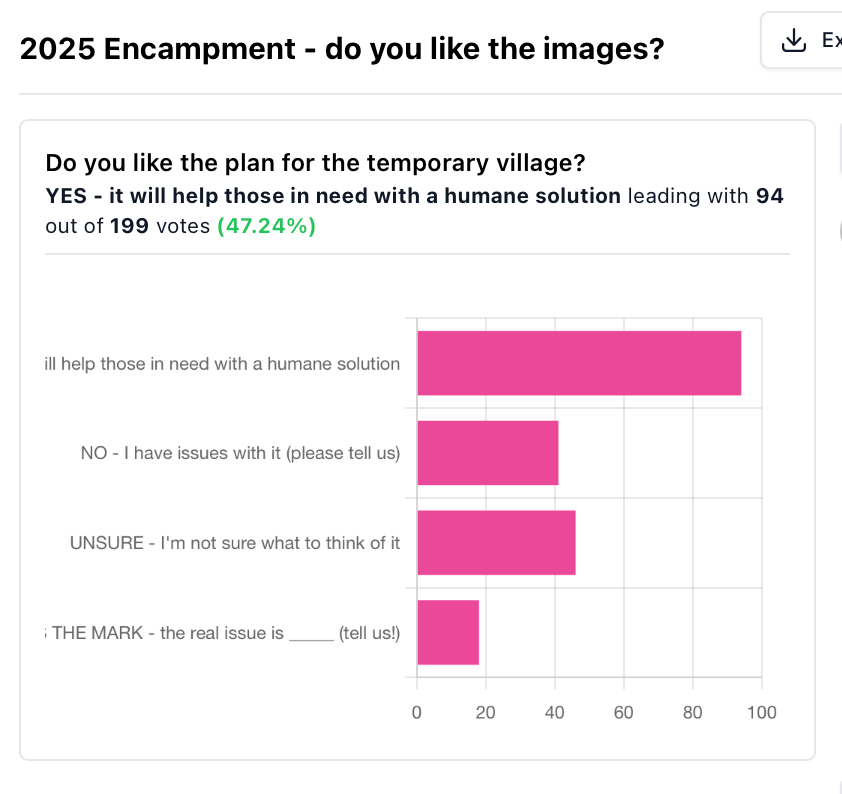Select the UNSURE bar in chart
This screenshot has height=794, width=842.
(496, 543)
